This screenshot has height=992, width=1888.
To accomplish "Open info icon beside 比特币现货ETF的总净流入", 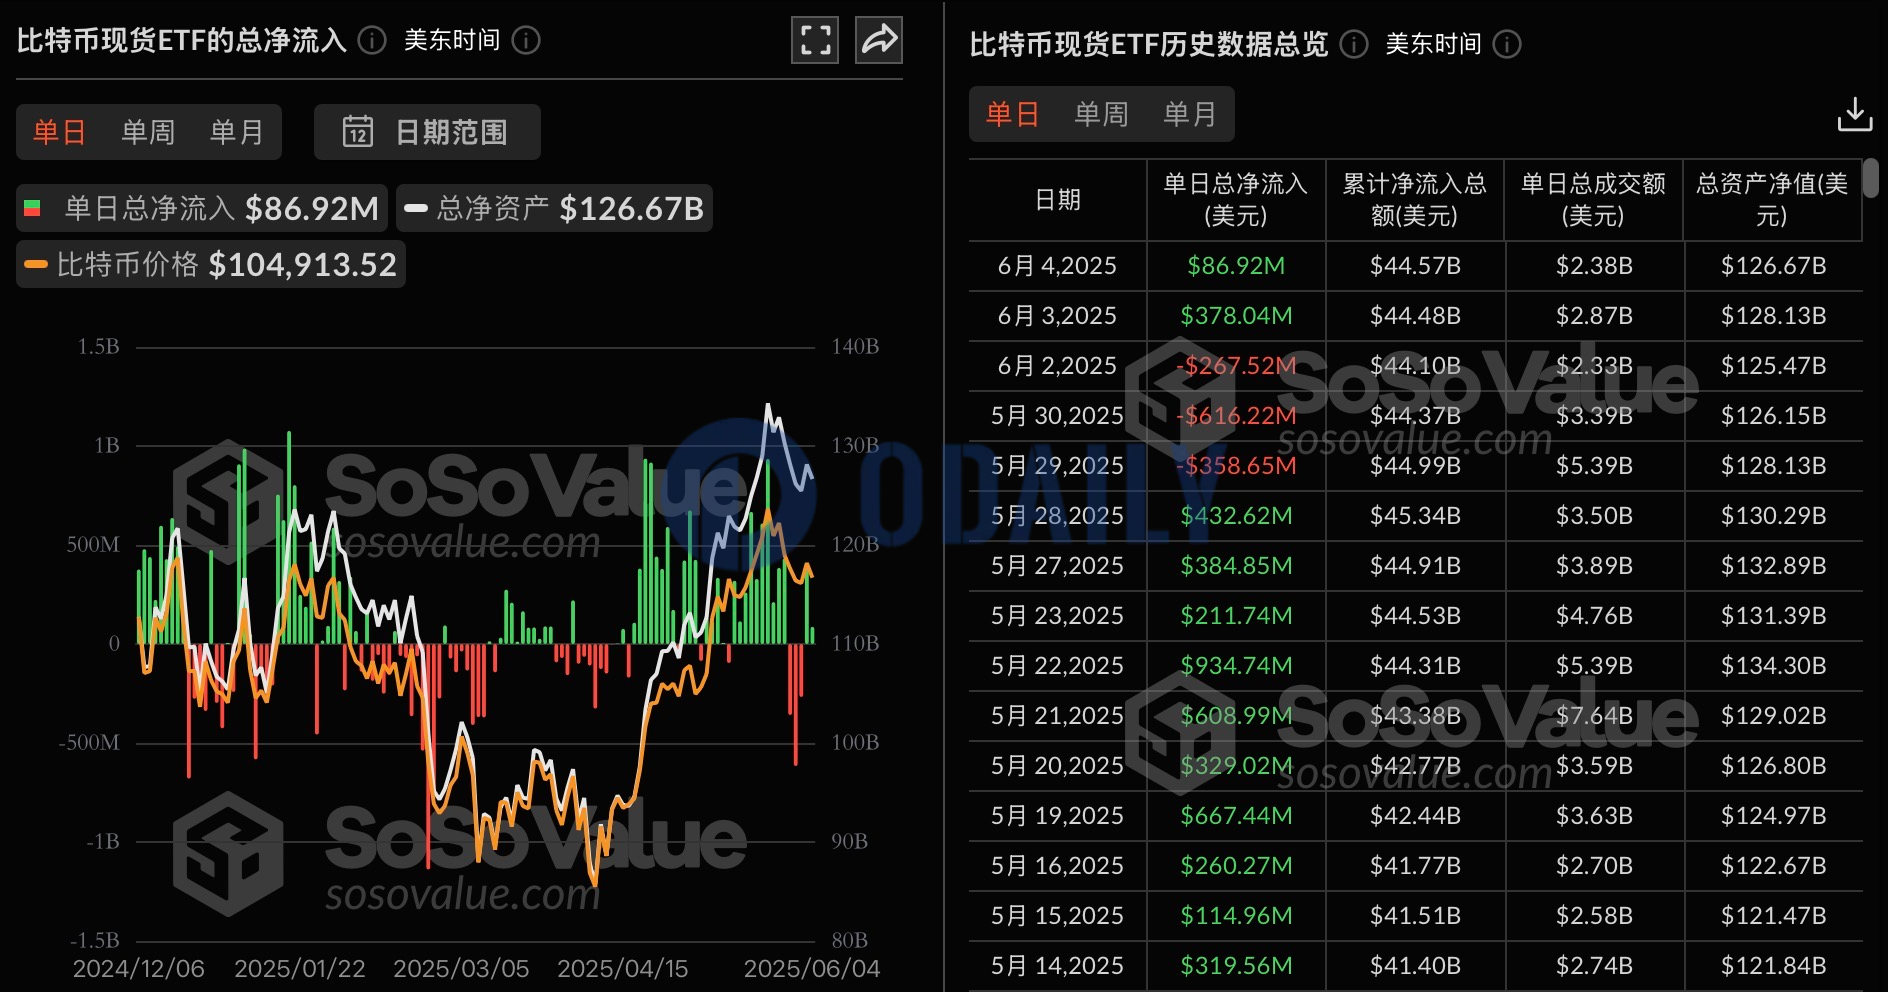I will [372, 40].
